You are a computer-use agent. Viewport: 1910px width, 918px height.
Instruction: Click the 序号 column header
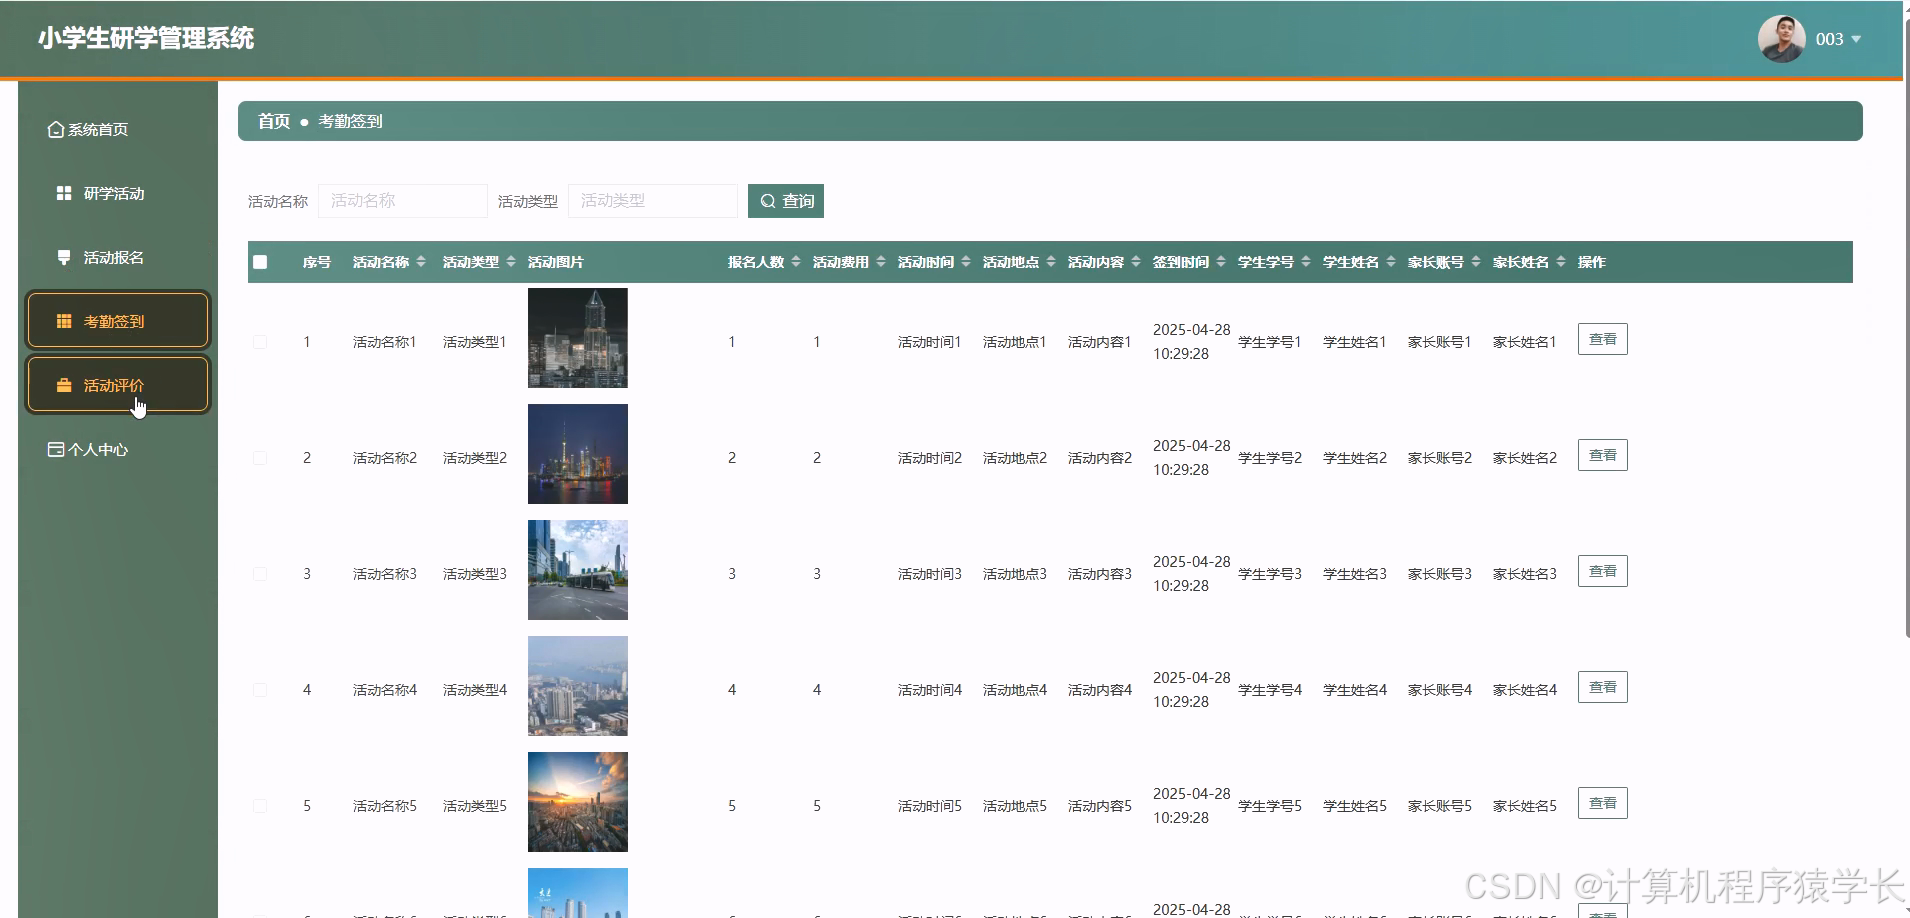(317, 262)
